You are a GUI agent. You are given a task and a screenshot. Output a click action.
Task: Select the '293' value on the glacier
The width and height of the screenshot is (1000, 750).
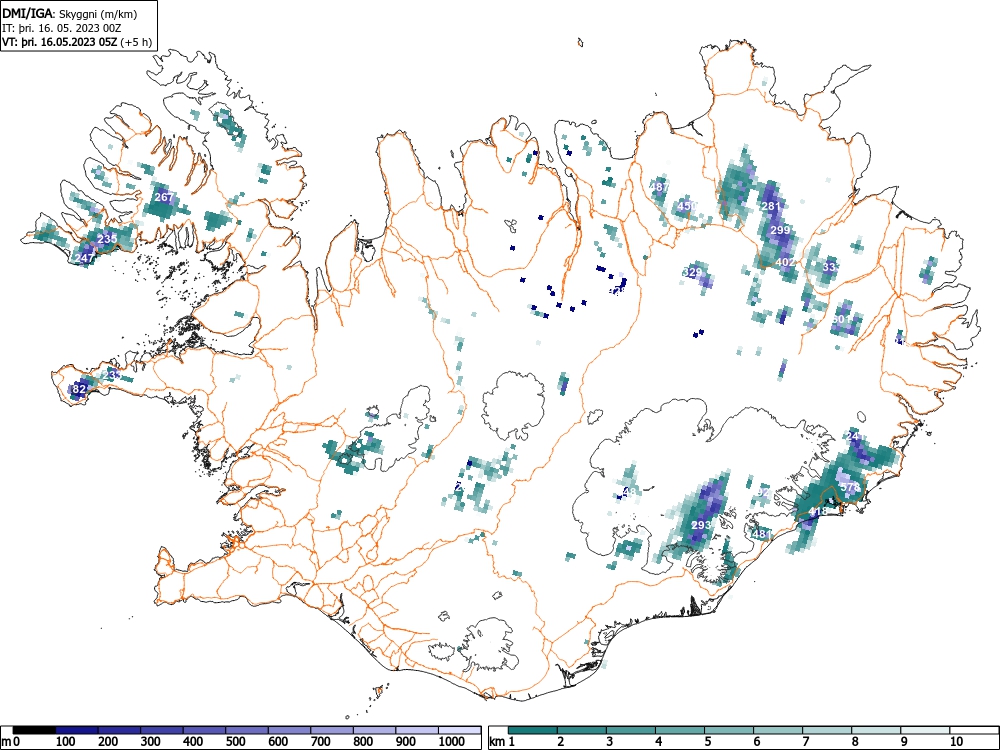[x=701, y=525]
